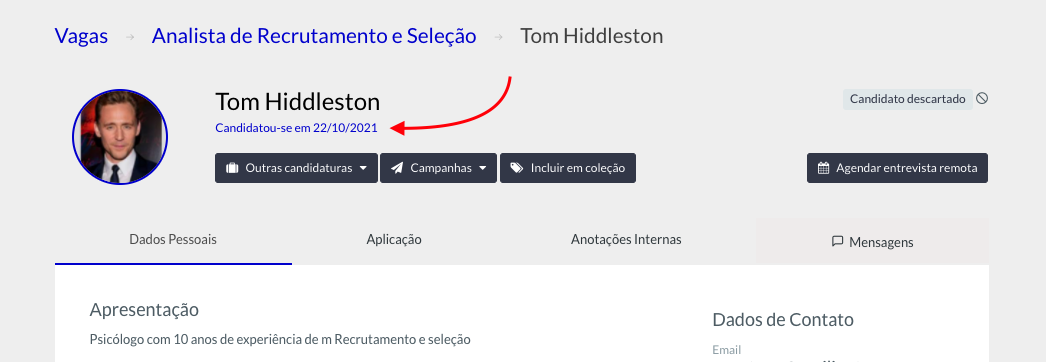
Task: Open the Dados Pessoais tab
Action: click(x=173, y=240)
